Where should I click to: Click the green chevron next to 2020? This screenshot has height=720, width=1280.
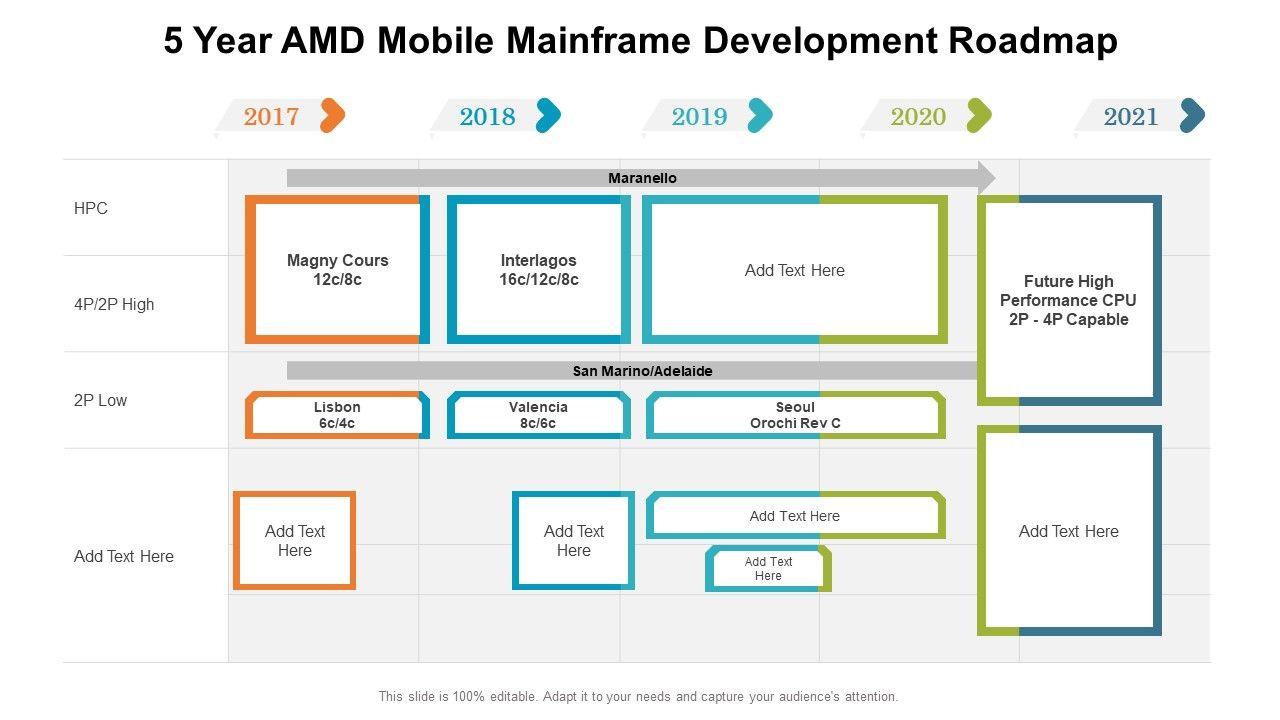pyautogui.click(x=979, y=116)
